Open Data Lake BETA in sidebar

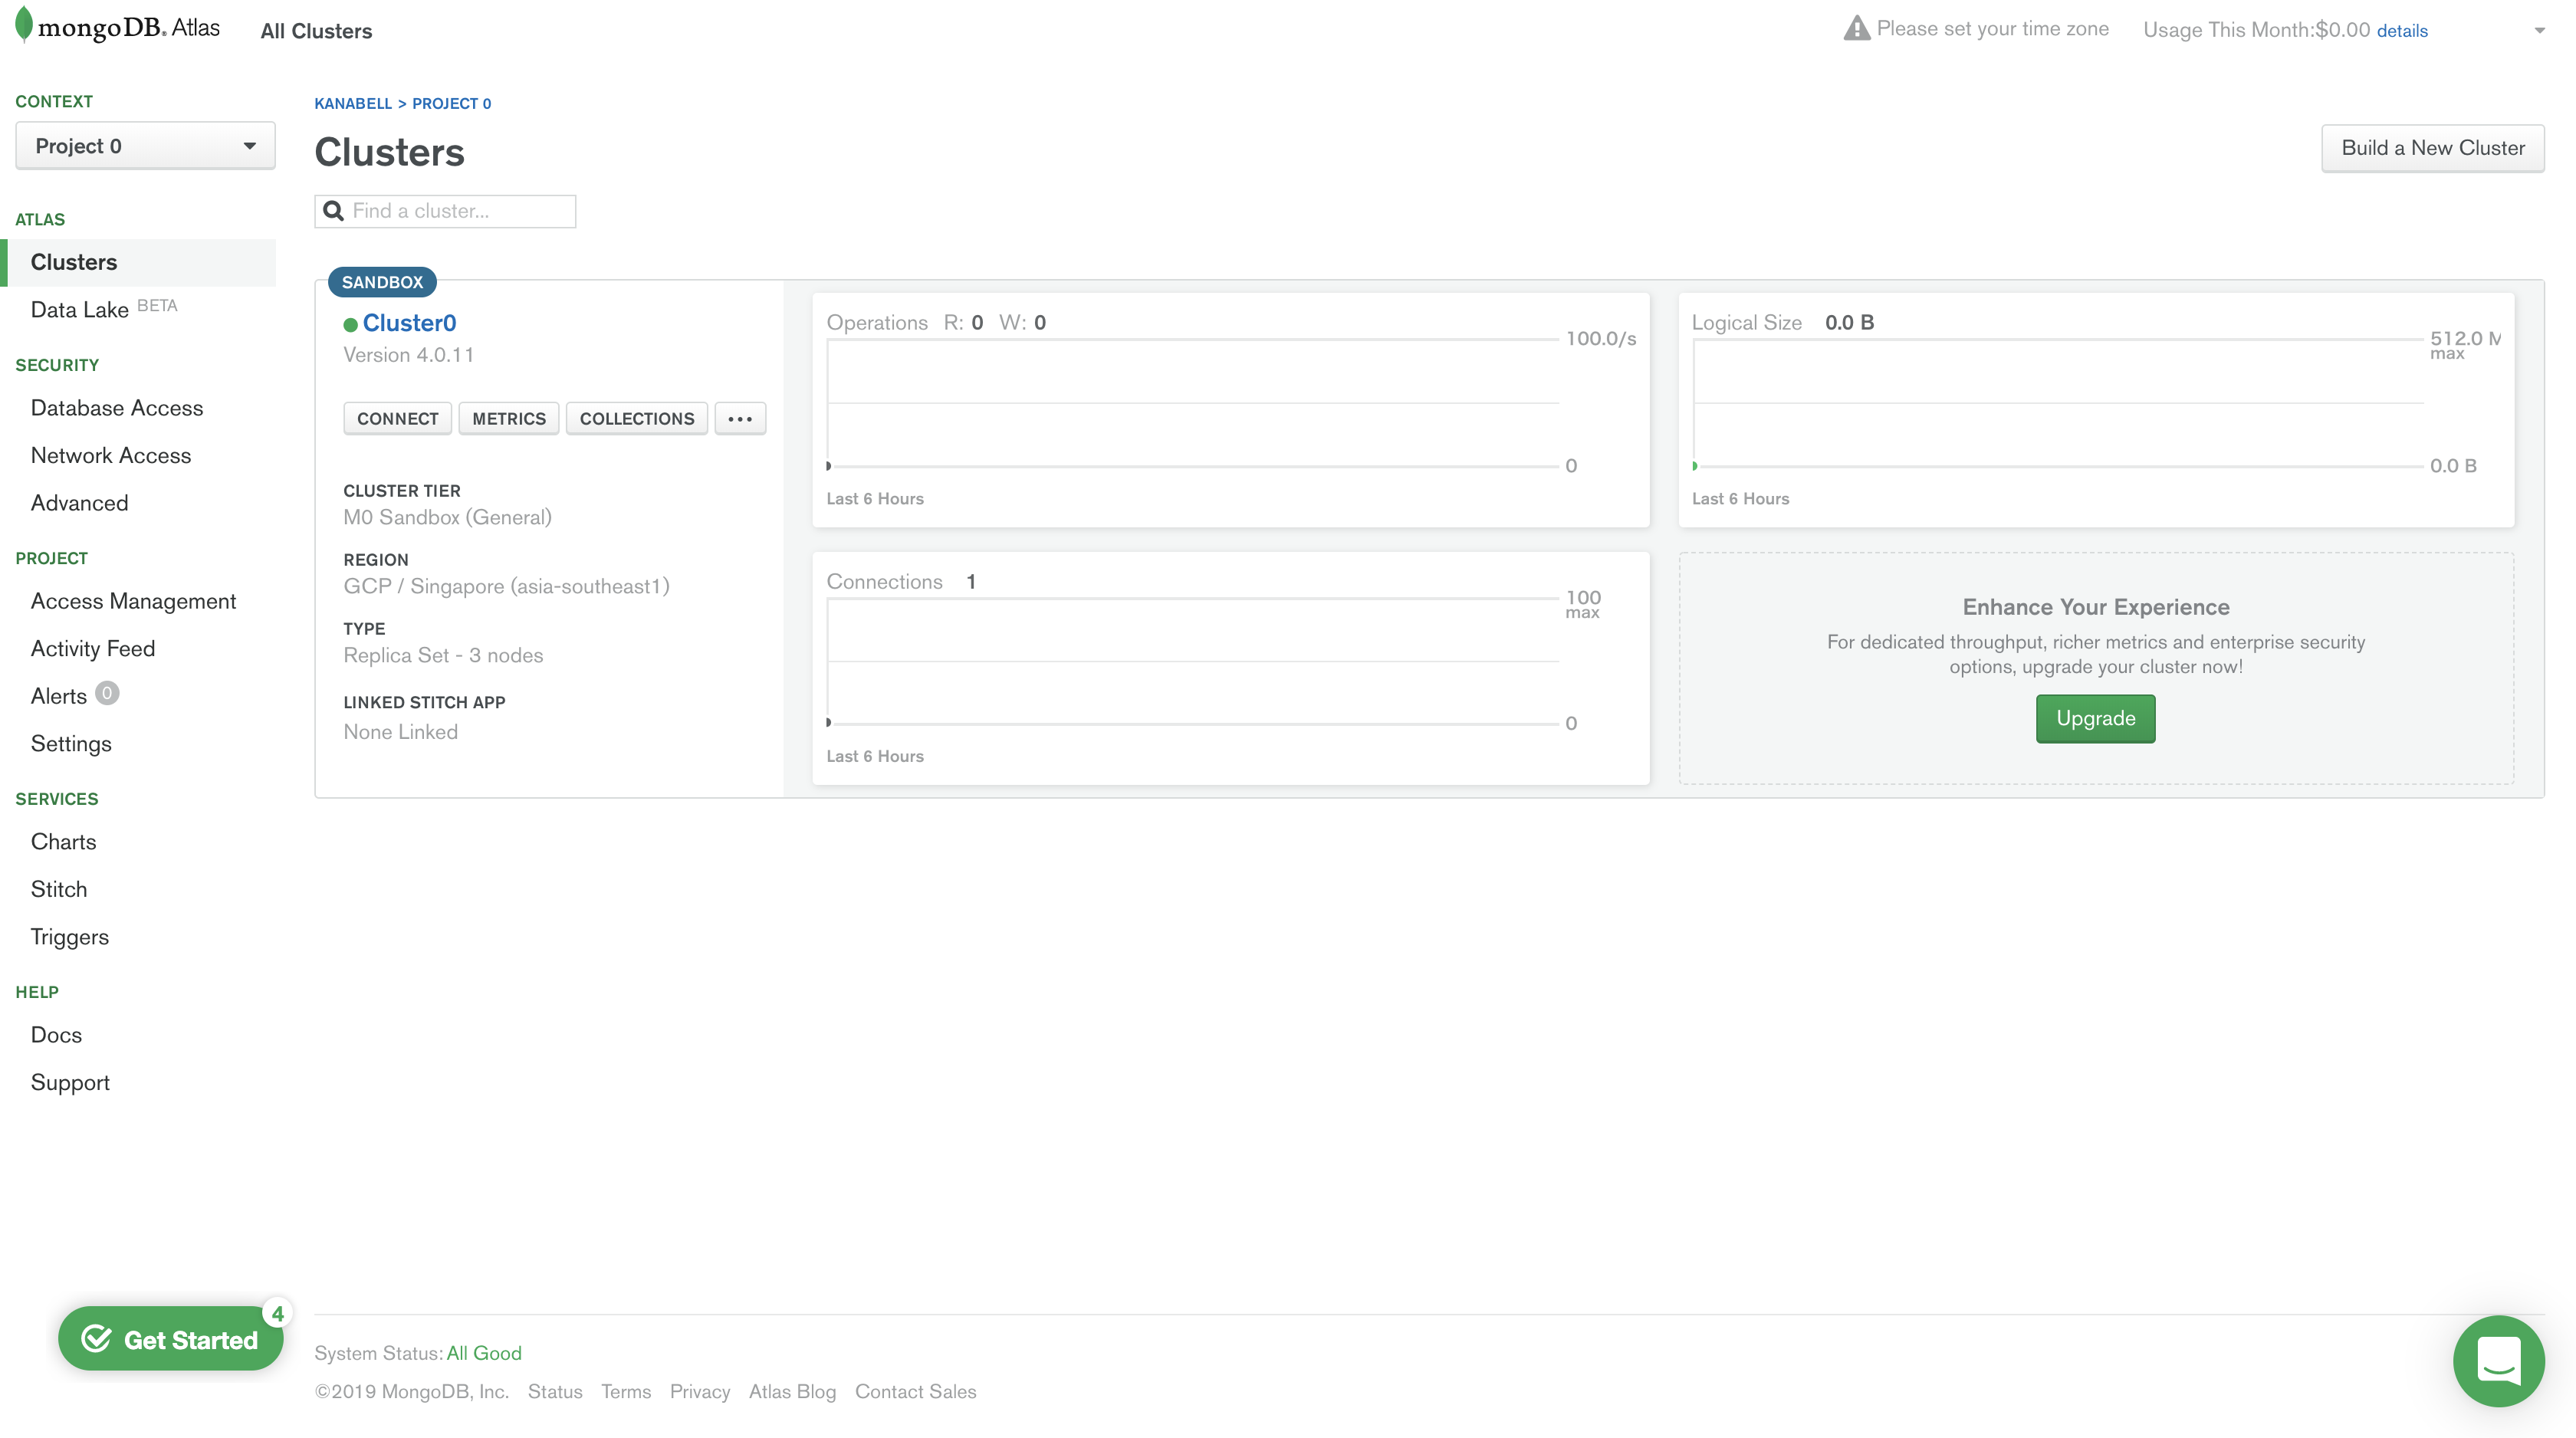click(104, 309)
